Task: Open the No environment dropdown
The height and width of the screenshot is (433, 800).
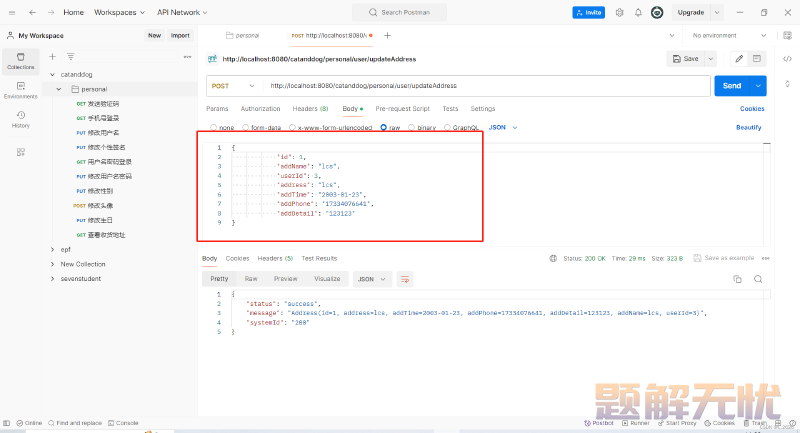Action: (x=729, y=35)
